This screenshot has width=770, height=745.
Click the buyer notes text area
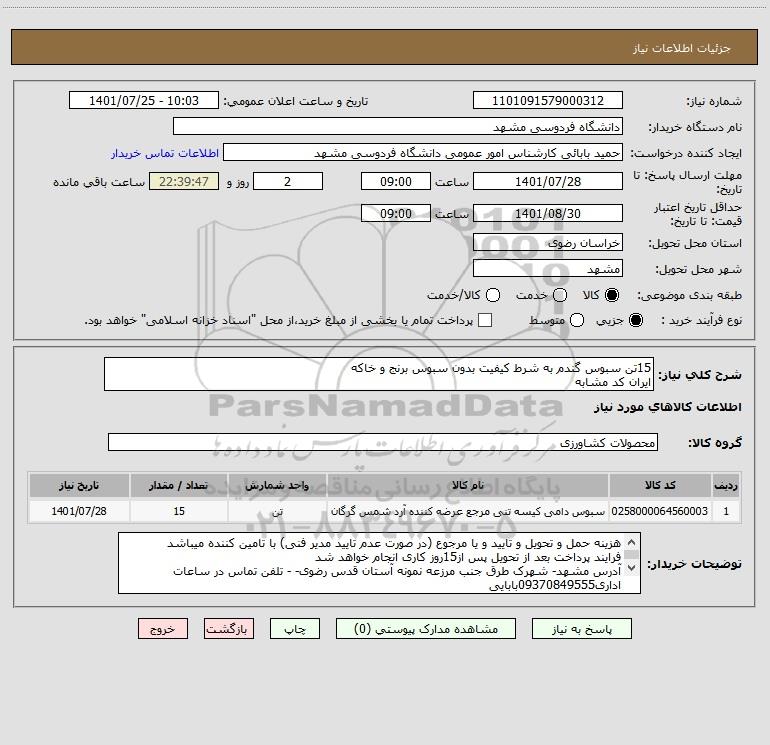(x=379, y=563)
